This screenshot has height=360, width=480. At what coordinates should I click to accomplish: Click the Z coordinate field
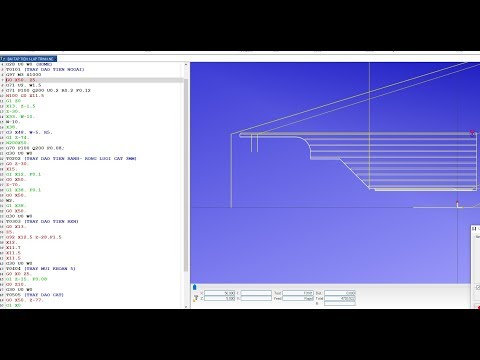pos(220,298)
